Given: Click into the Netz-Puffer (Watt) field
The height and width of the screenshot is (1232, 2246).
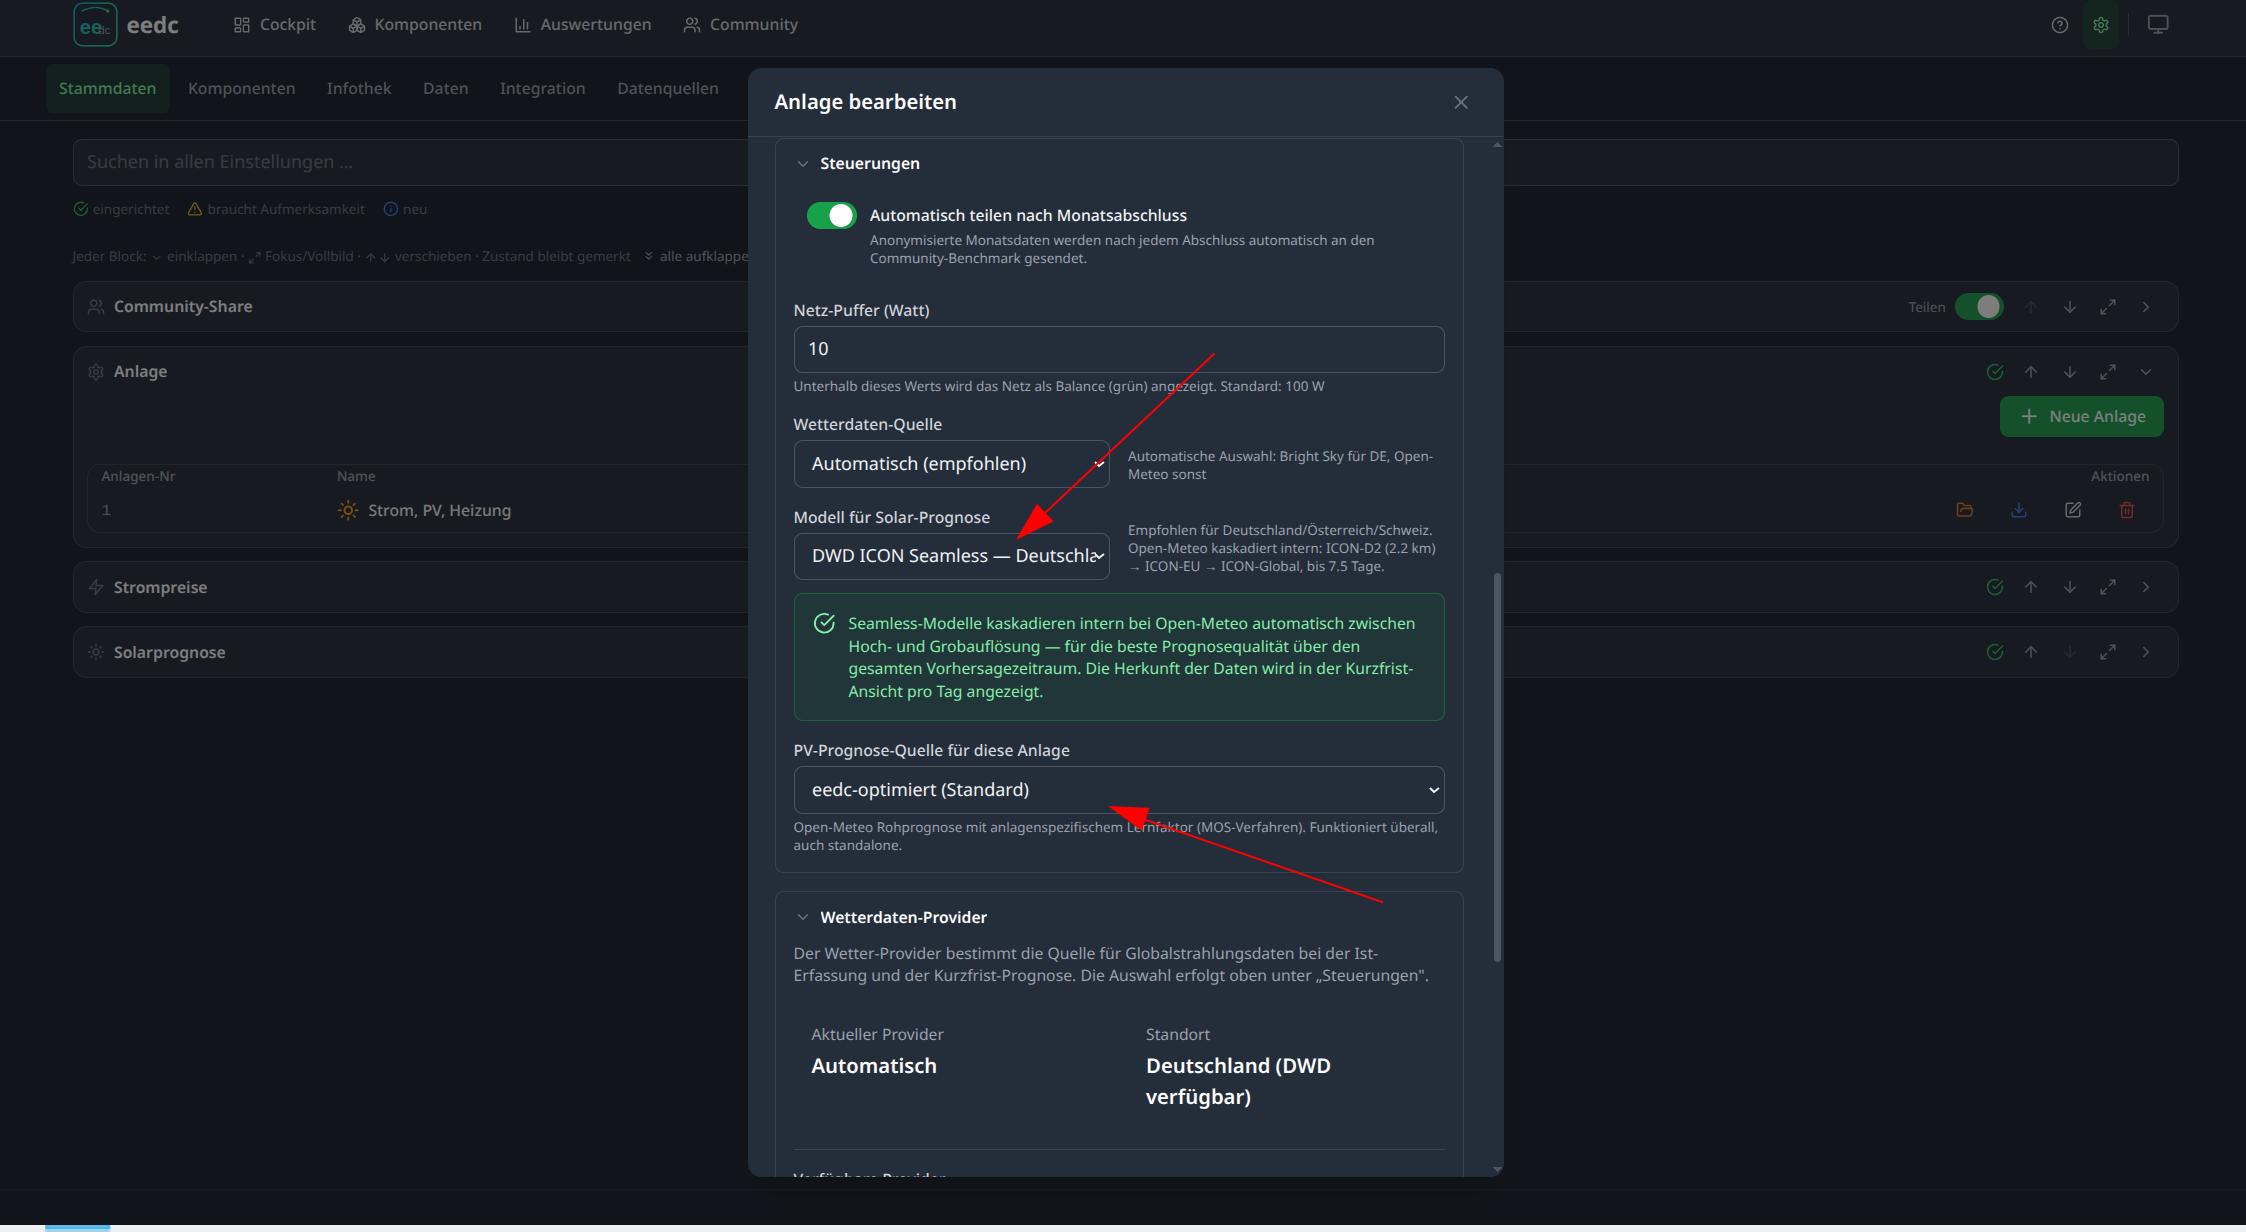Looking at the screenshot, I should (x=1119, y=349).
